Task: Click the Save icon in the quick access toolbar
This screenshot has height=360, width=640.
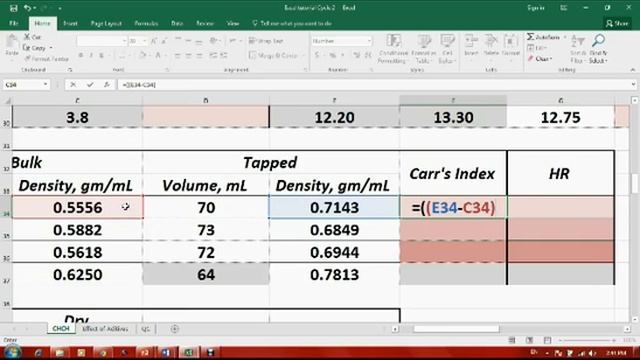Action: pos(13,8)
